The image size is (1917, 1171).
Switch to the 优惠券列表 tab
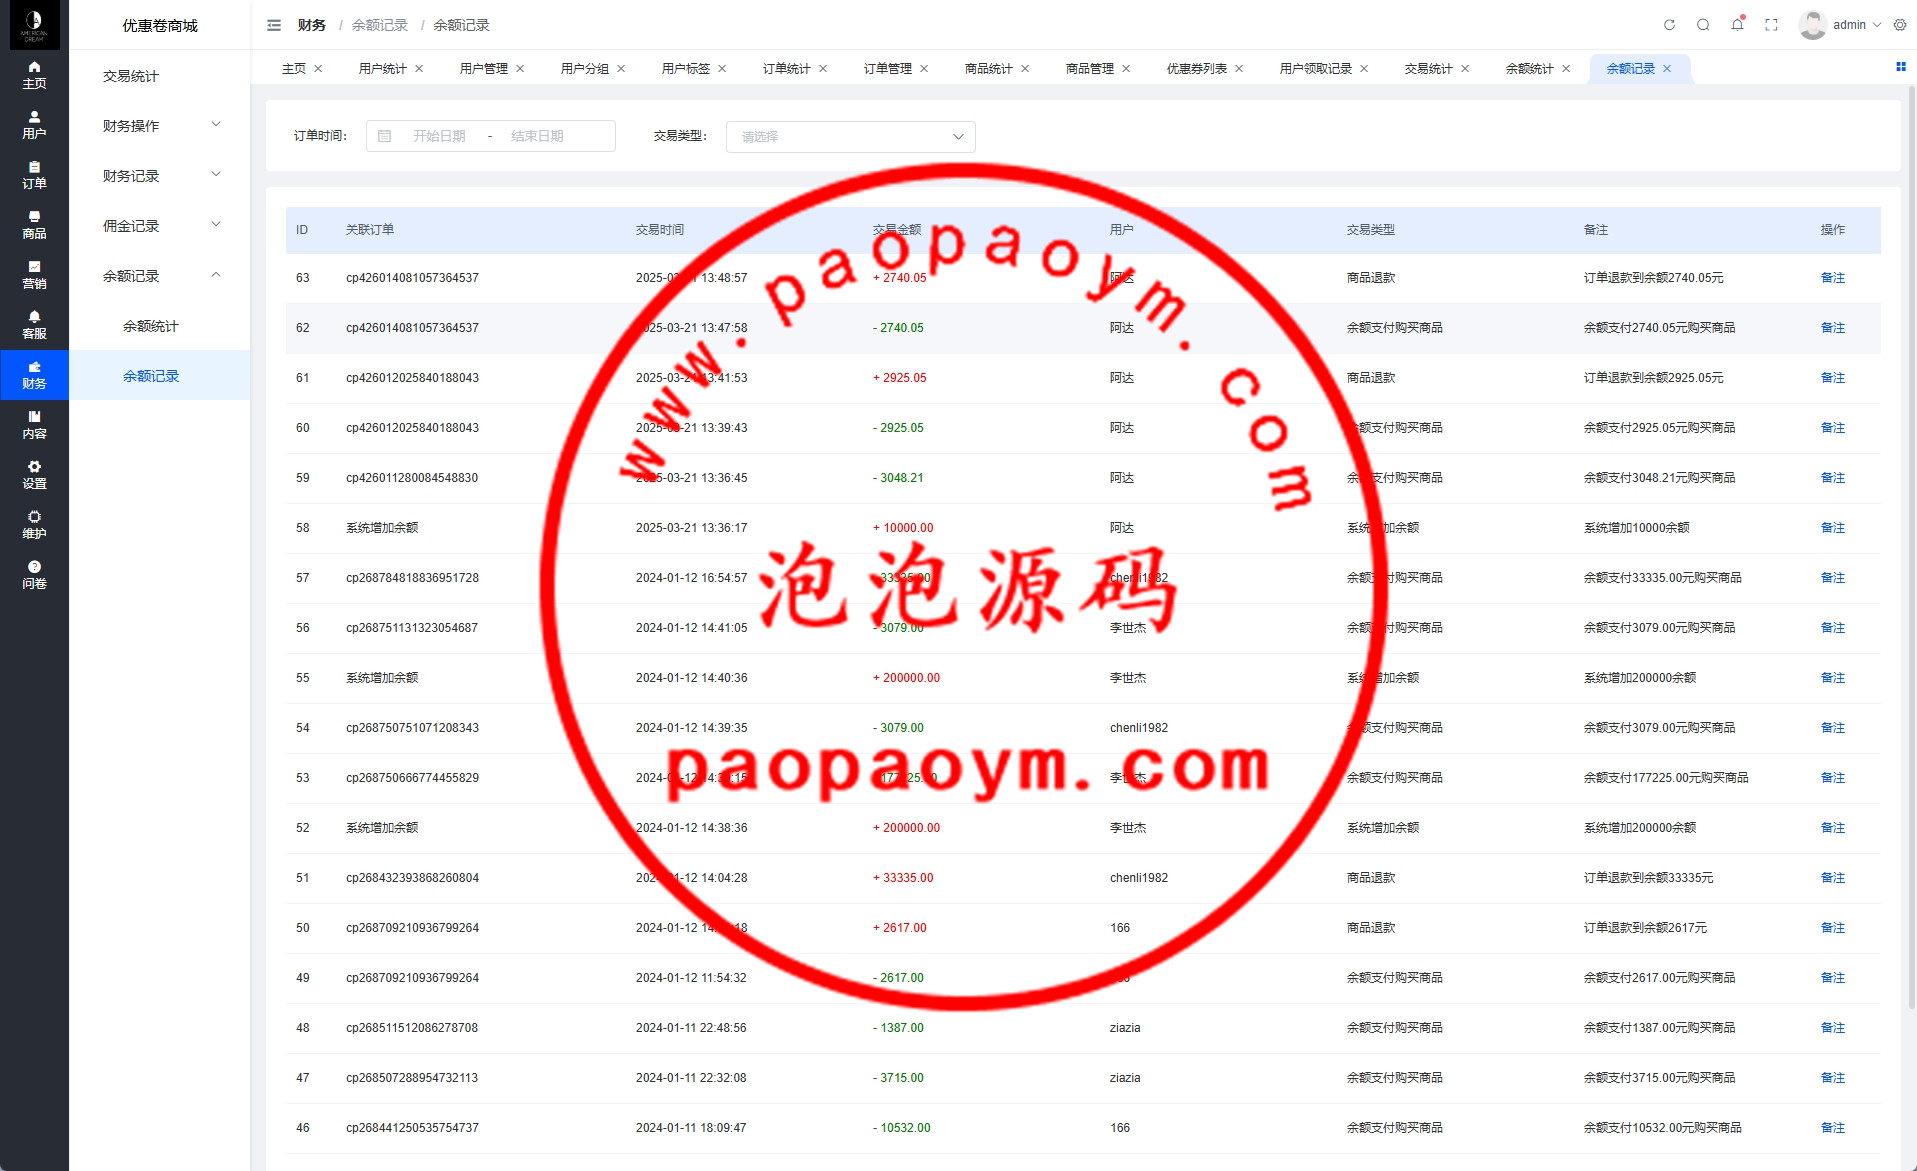click(1196, 69)
